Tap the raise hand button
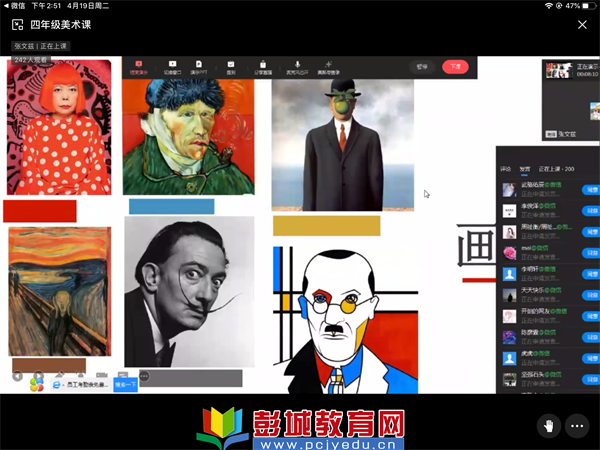Image resolution: width=600 pixels, height=450 pixels. tap(549, 426)
